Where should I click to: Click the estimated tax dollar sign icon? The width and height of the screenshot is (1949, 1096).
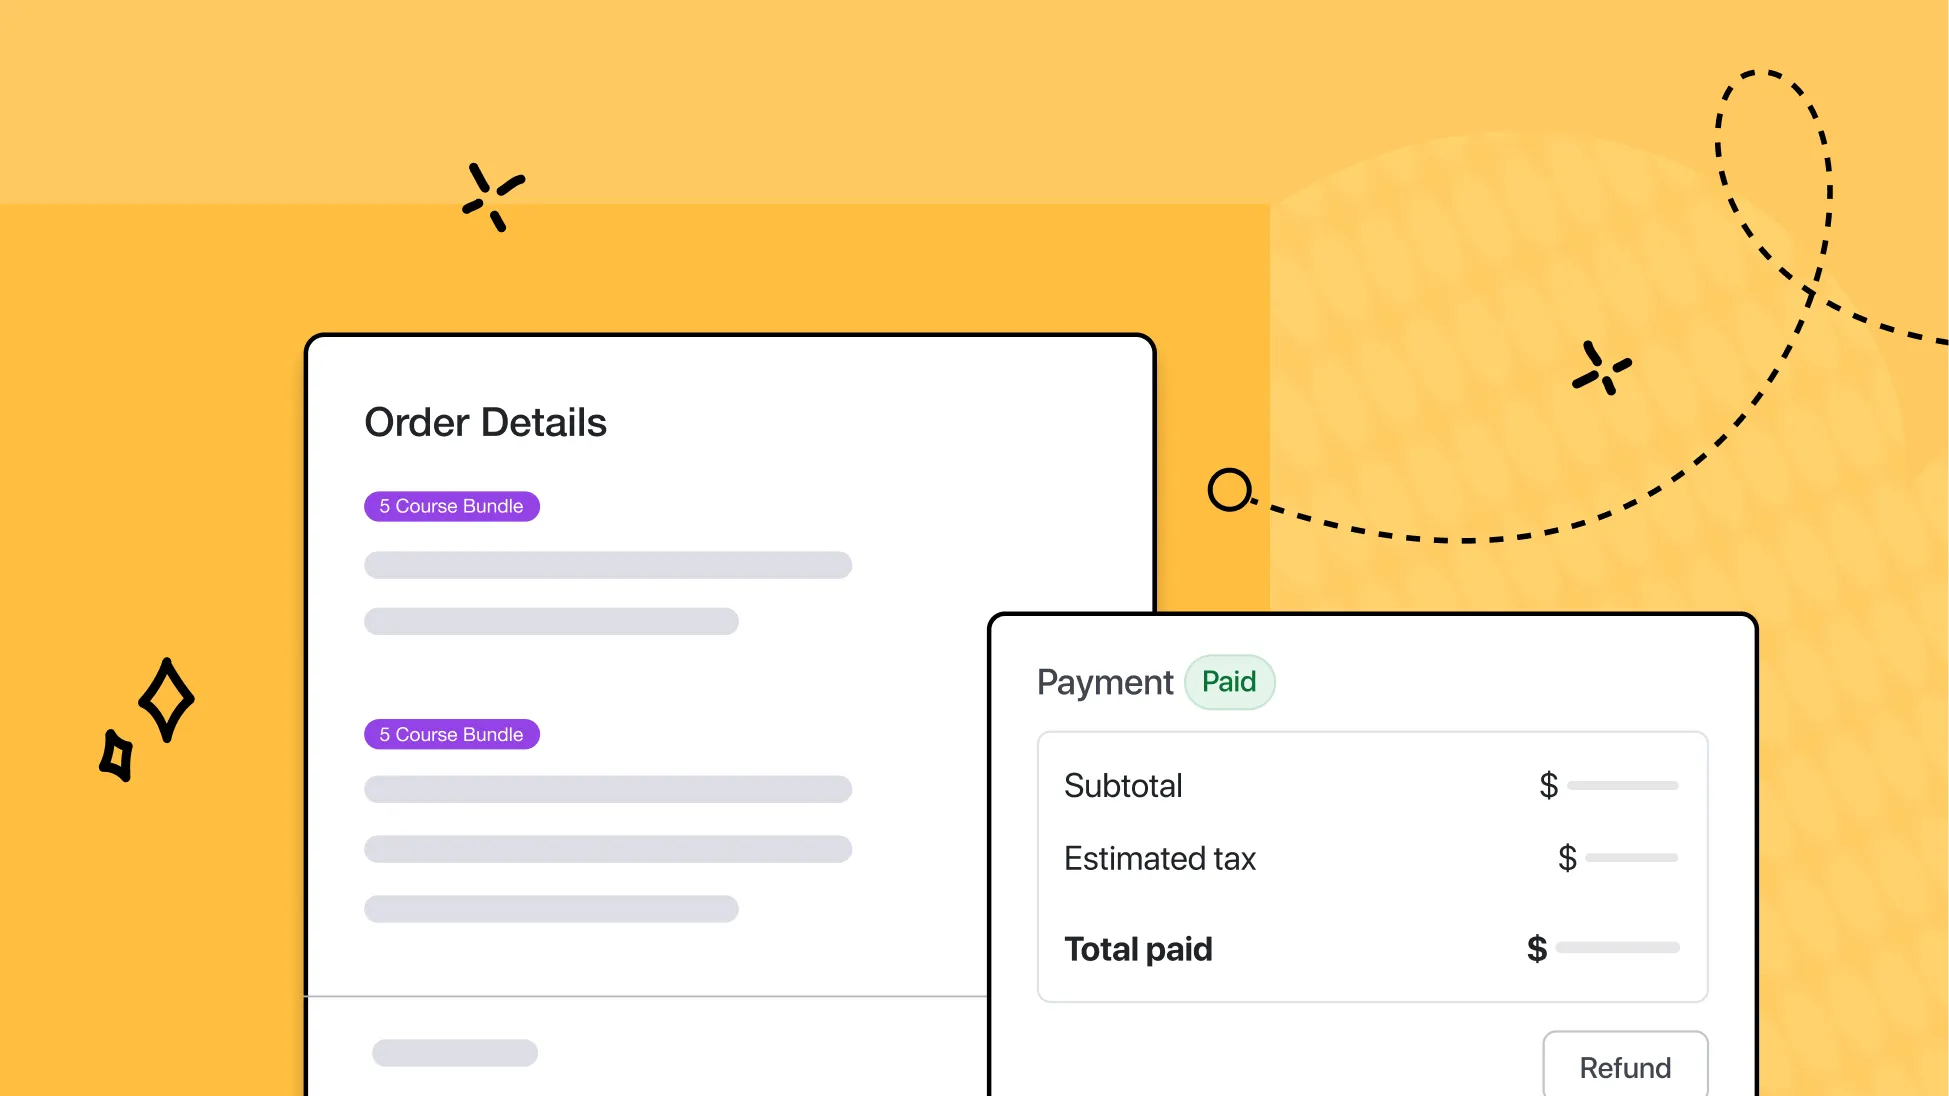point(1567,856)
